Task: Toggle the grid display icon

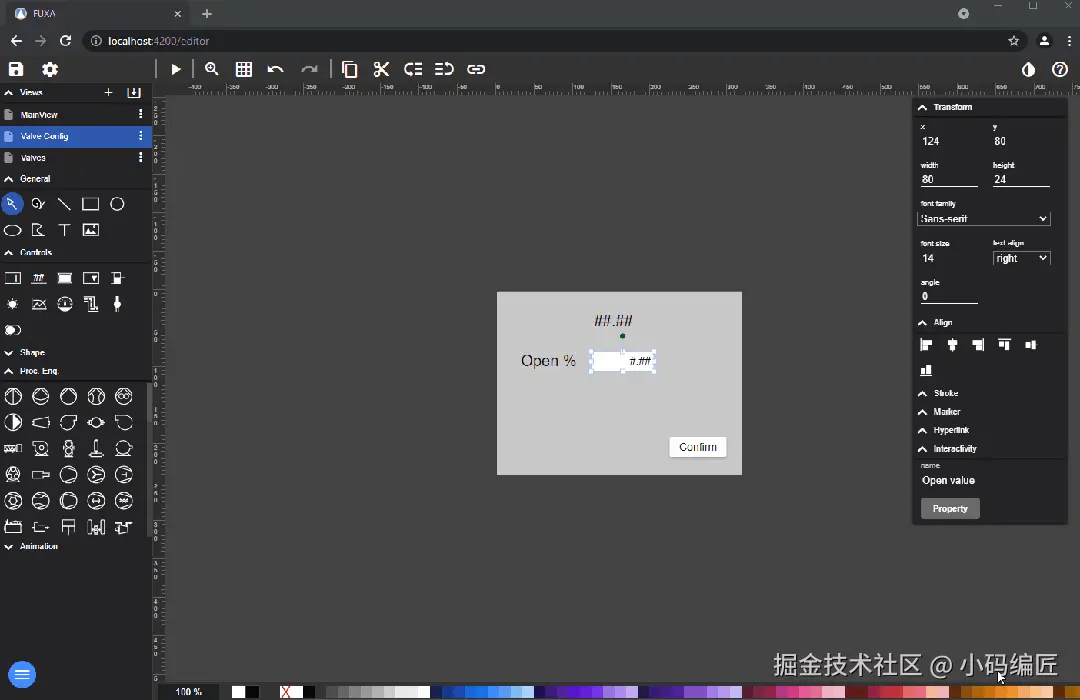Action: (244, 69)
